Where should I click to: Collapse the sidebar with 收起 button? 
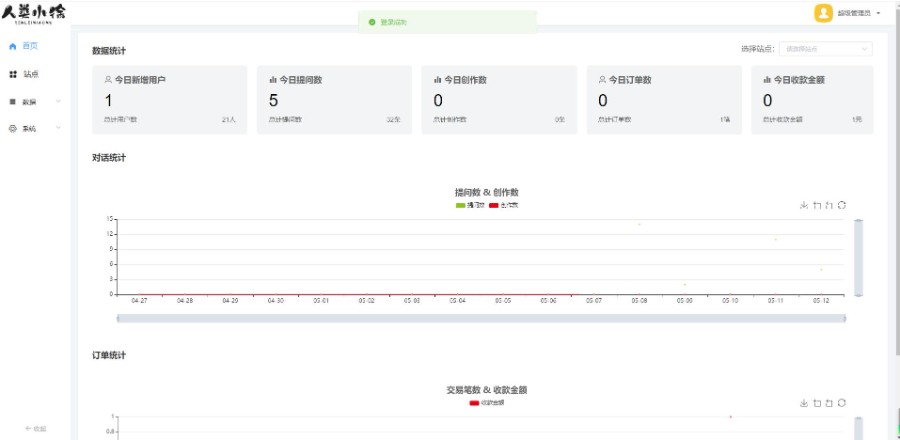pyautogui.click(x=36, y=429)
